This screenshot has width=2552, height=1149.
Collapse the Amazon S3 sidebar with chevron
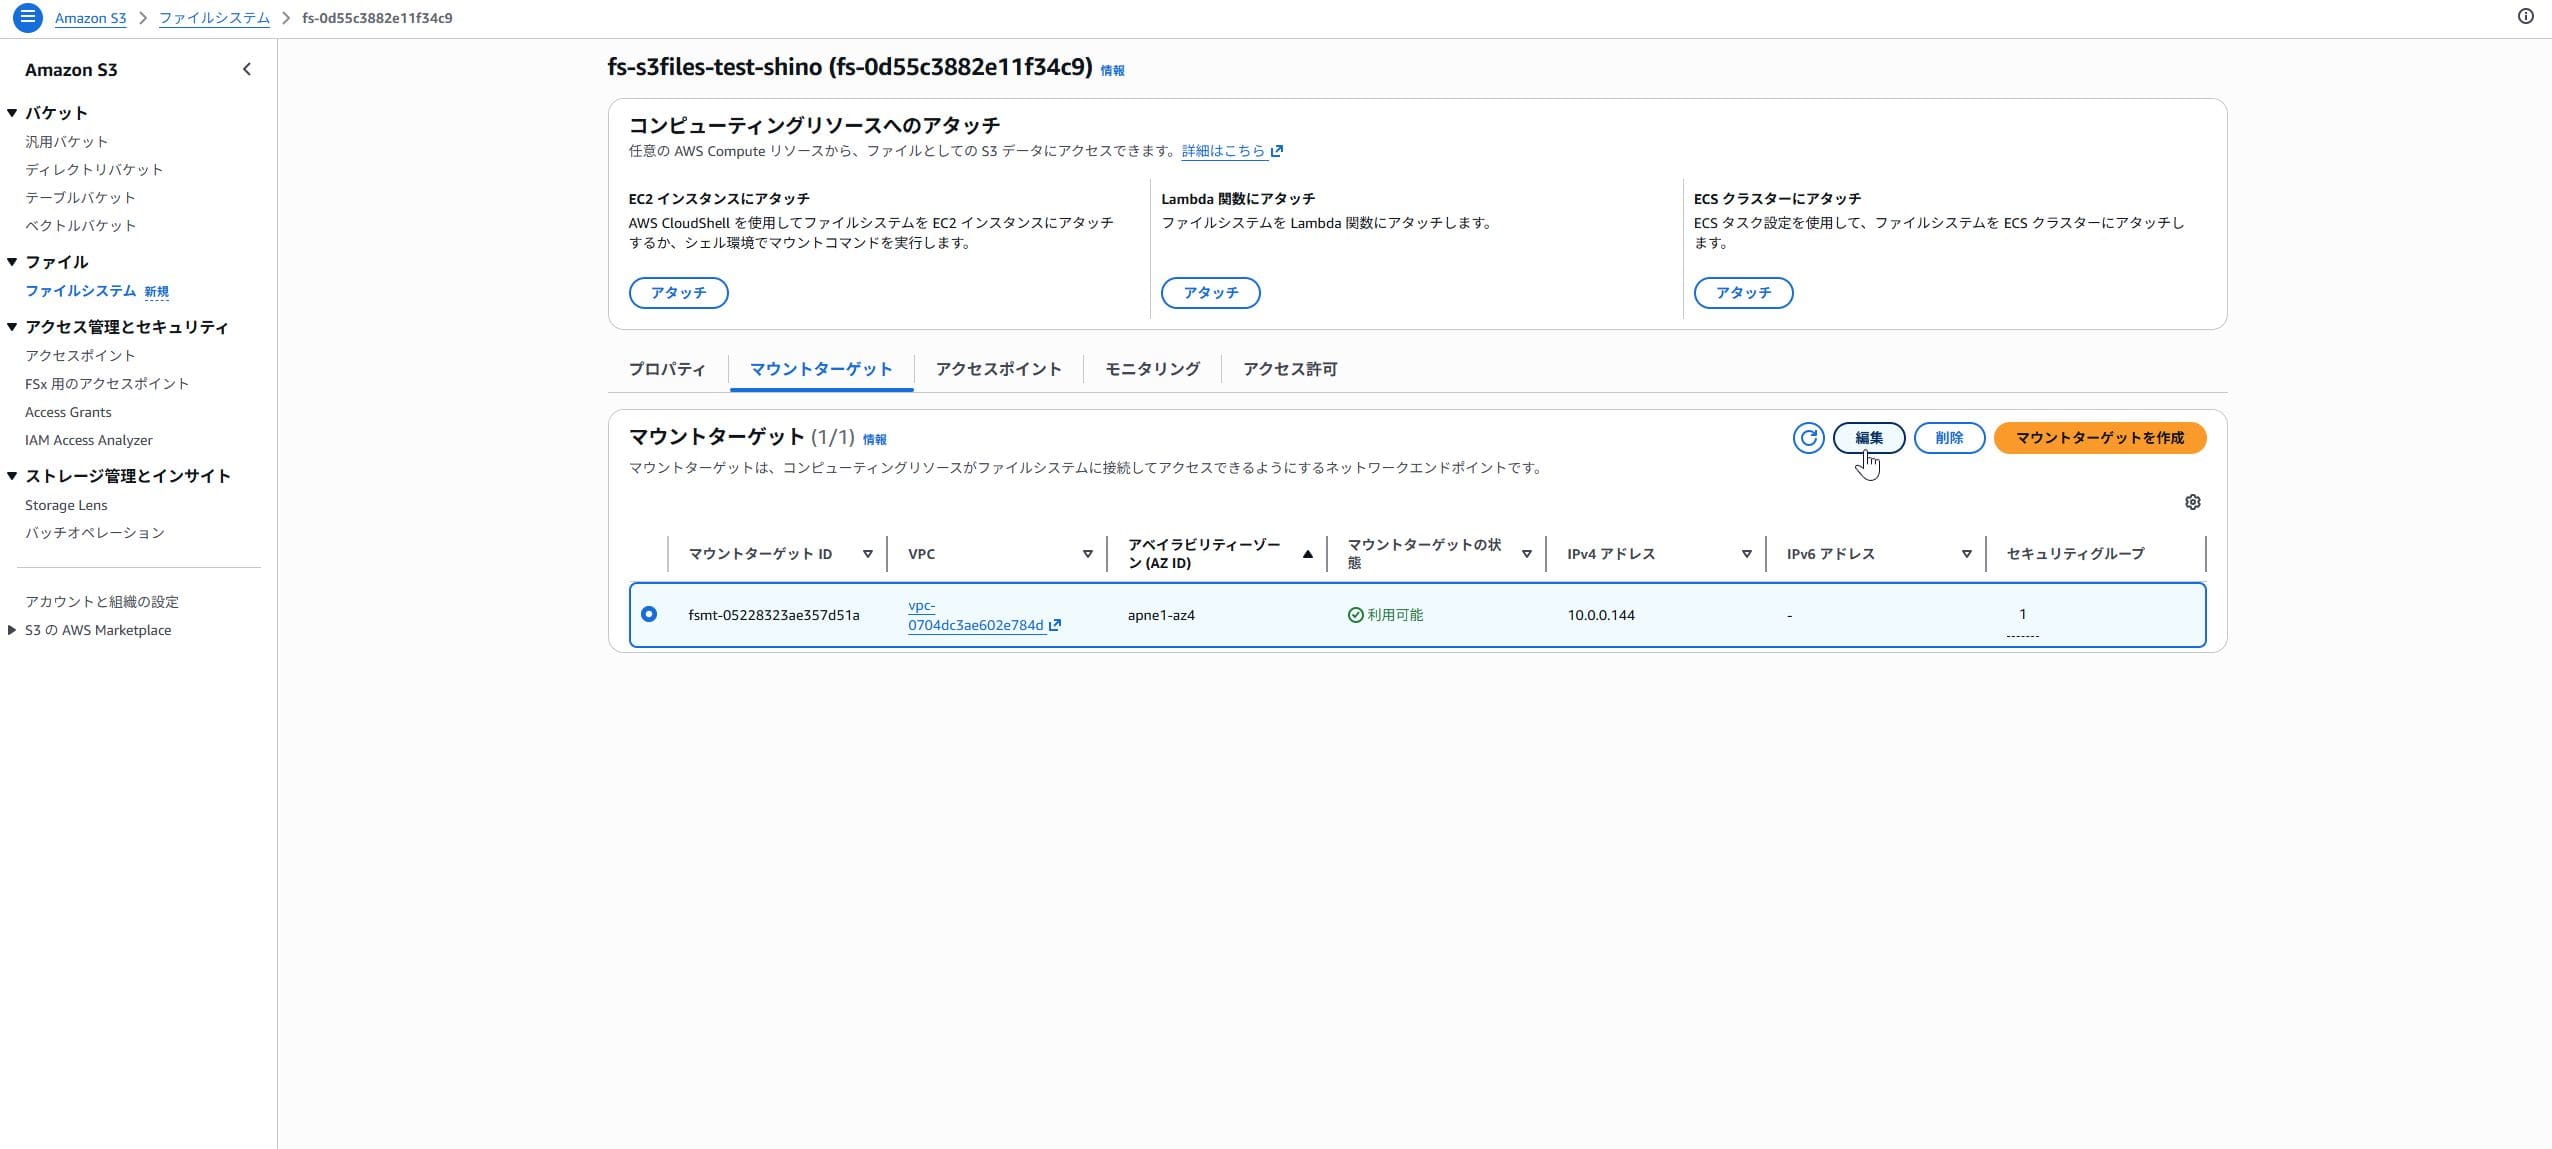click(247, 69)
